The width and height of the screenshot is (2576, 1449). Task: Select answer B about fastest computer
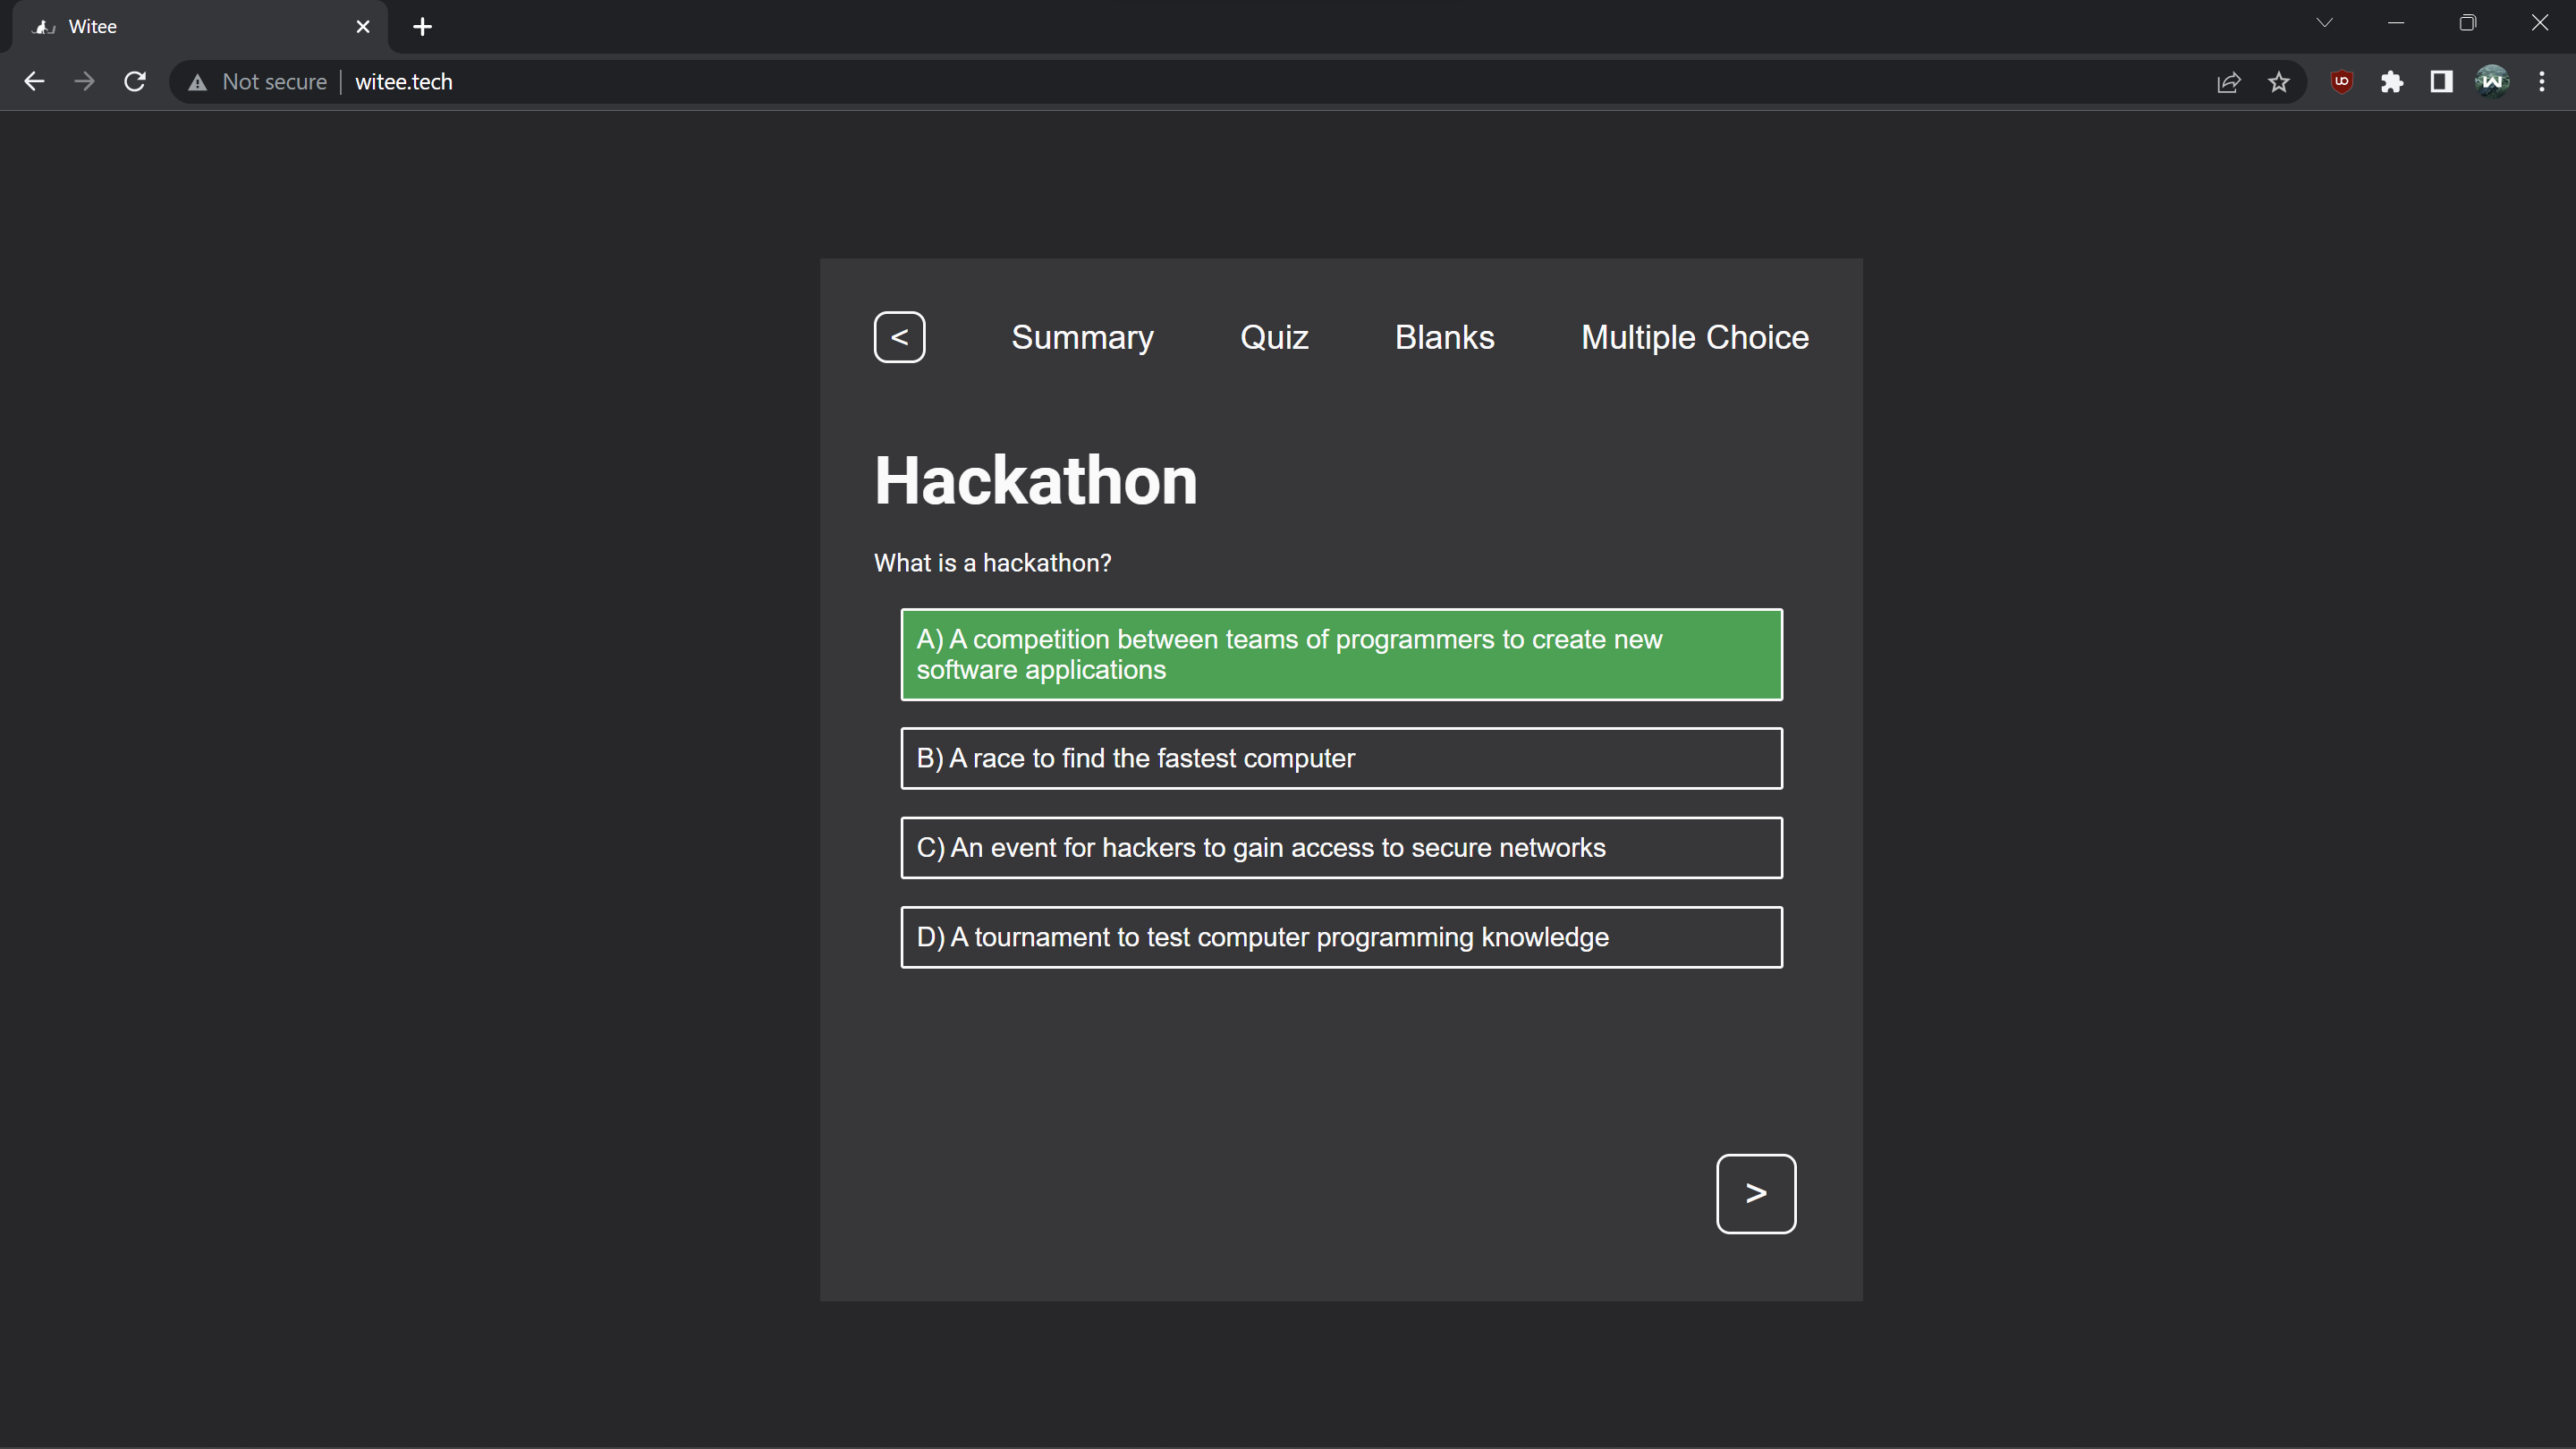[1340, 758]
